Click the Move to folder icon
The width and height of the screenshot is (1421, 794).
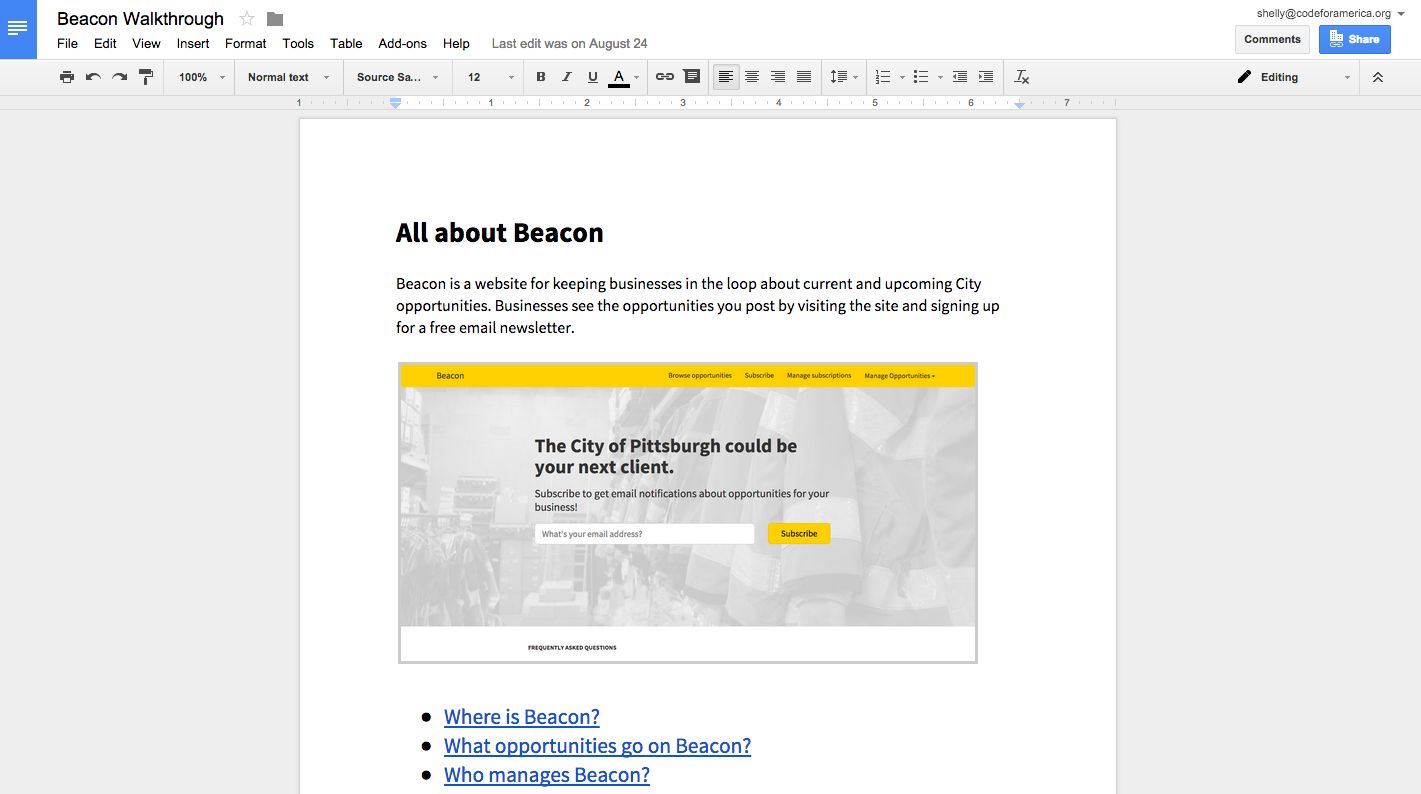[x=275, y=19]
